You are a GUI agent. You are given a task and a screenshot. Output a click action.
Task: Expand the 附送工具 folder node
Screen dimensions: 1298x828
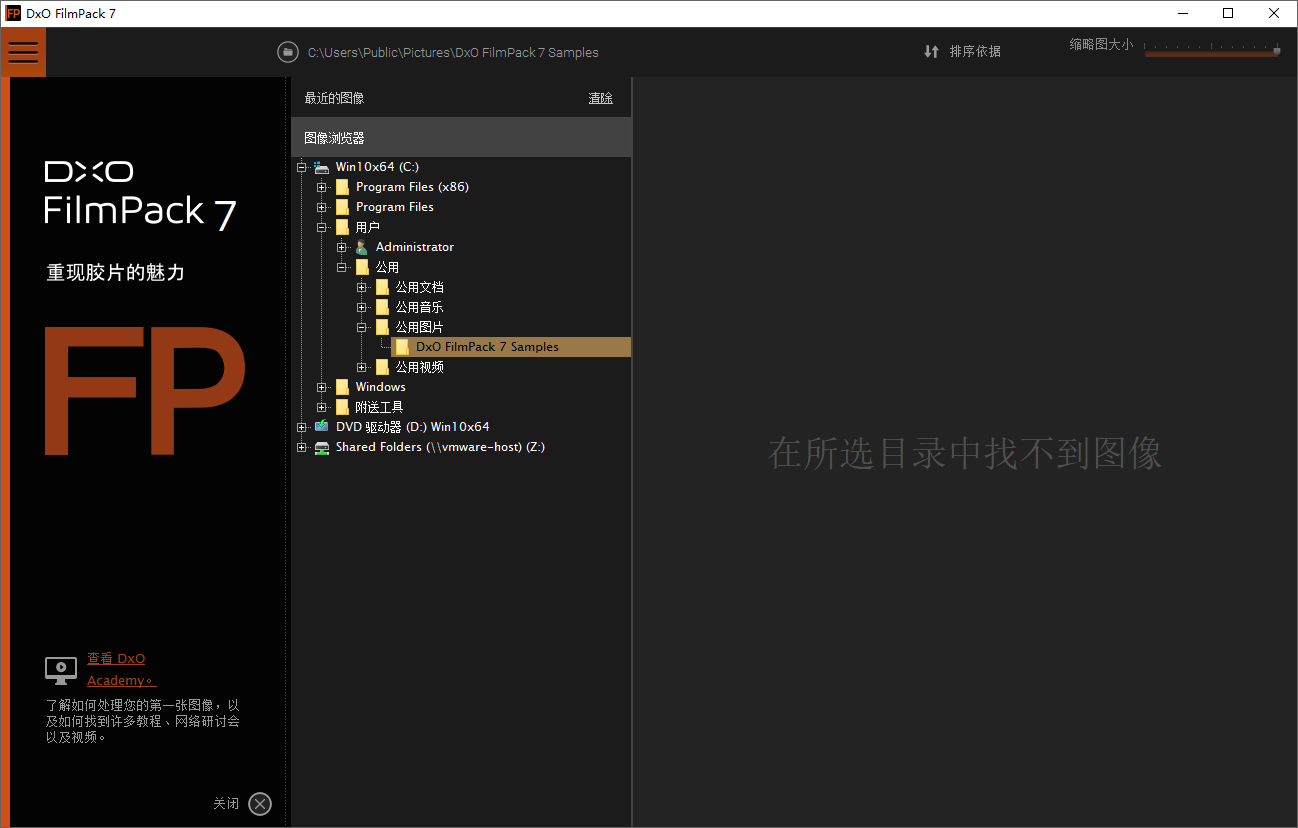[321, 407]
